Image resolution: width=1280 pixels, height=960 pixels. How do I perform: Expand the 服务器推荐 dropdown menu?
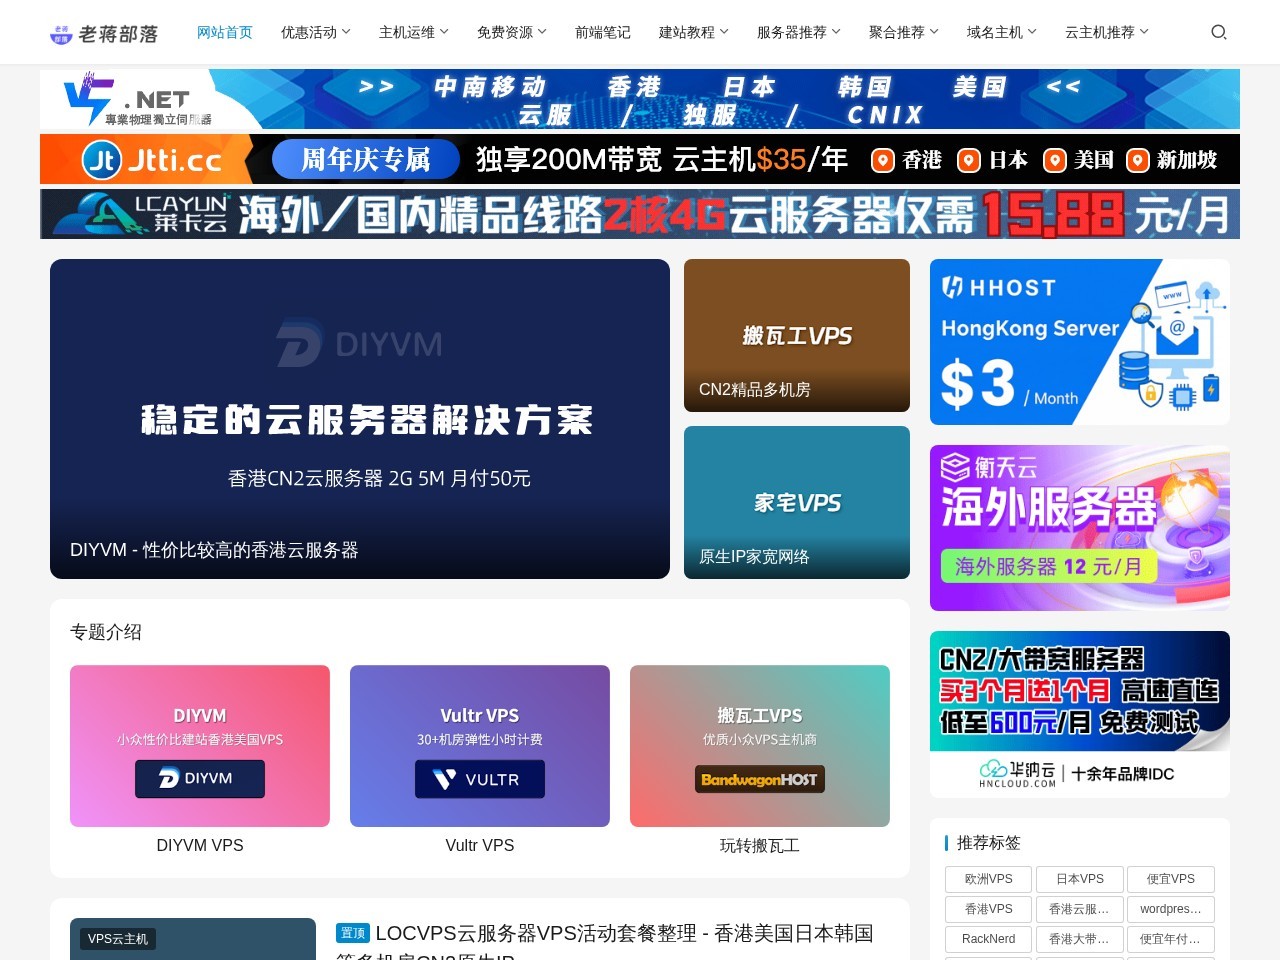798,32
